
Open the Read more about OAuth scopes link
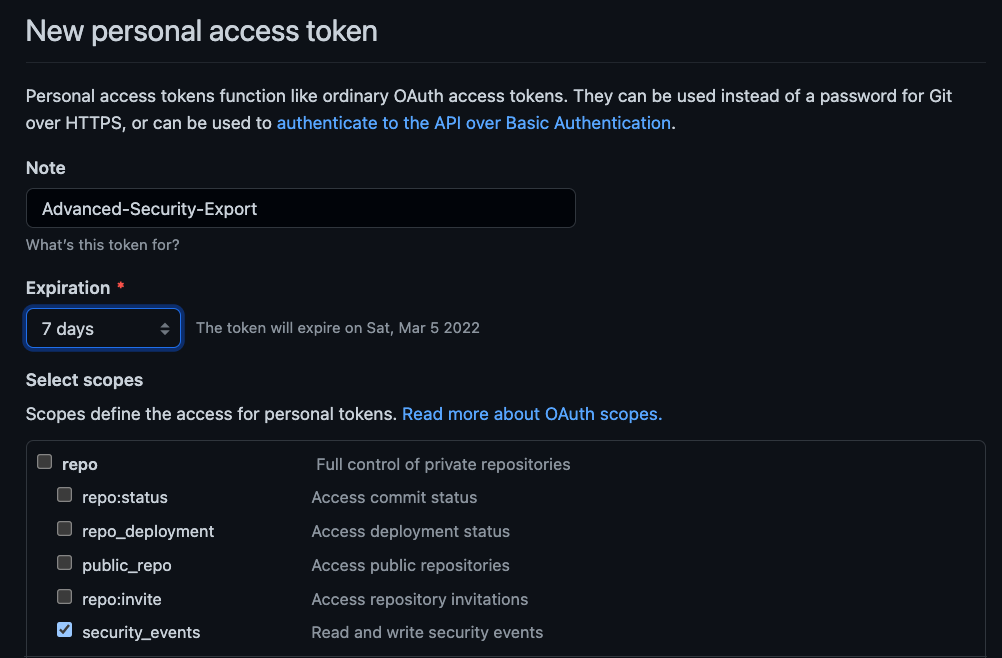tap(531, 413)
